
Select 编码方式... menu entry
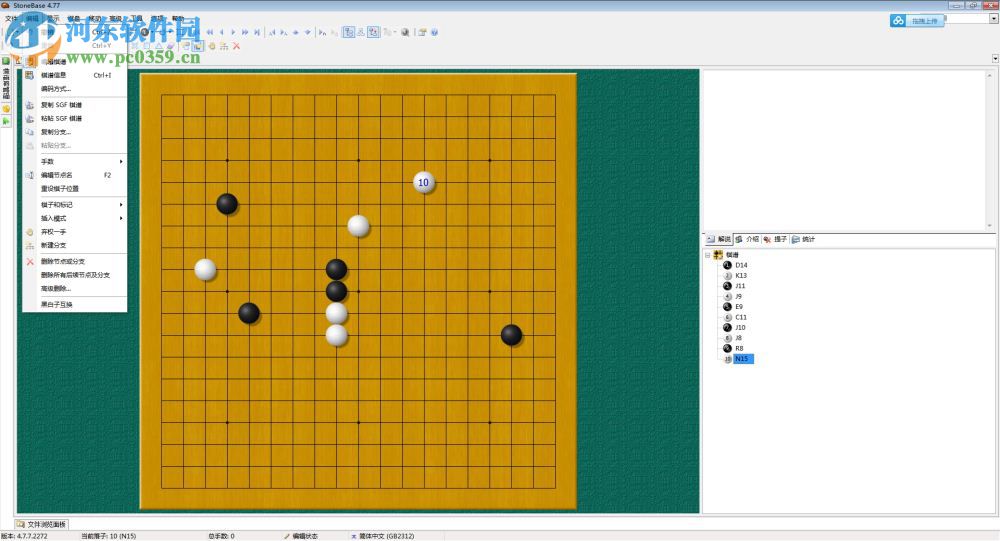(x=75, y=89)
